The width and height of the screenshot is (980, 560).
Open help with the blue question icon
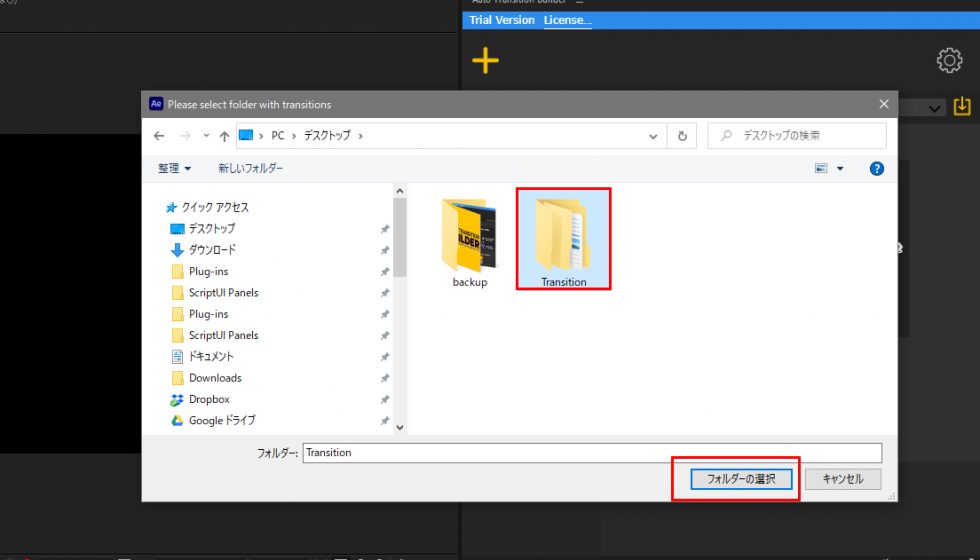(x=877, y=168)
